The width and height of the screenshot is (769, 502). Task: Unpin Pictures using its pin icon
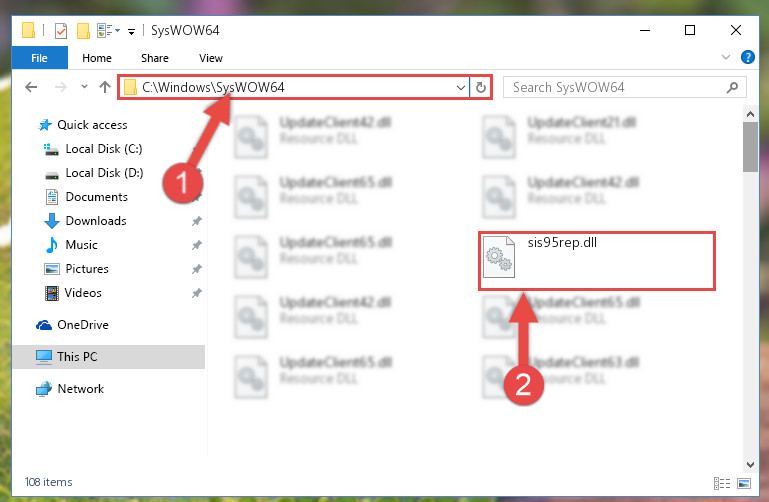click(197, 269)
